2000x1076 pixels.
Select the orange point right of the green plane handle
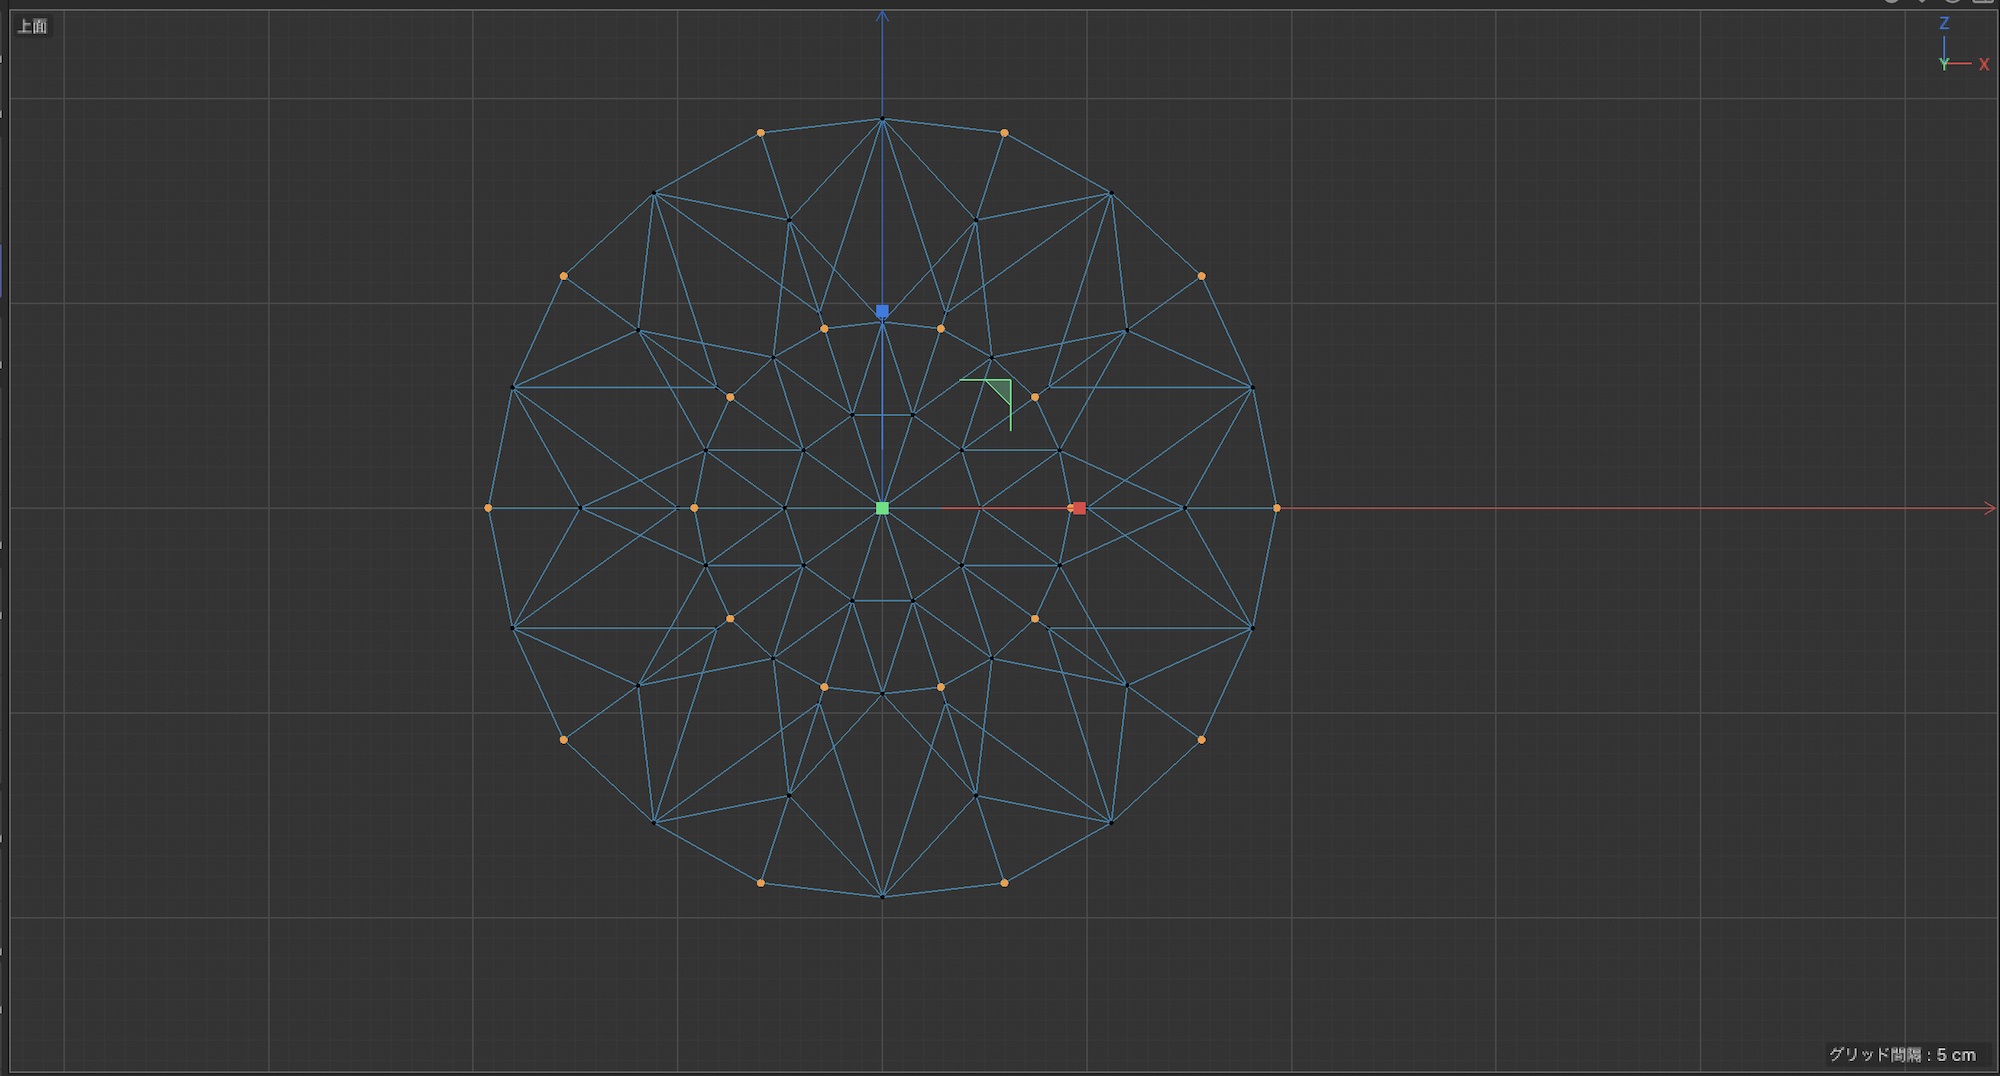(x=1035, y=397)
